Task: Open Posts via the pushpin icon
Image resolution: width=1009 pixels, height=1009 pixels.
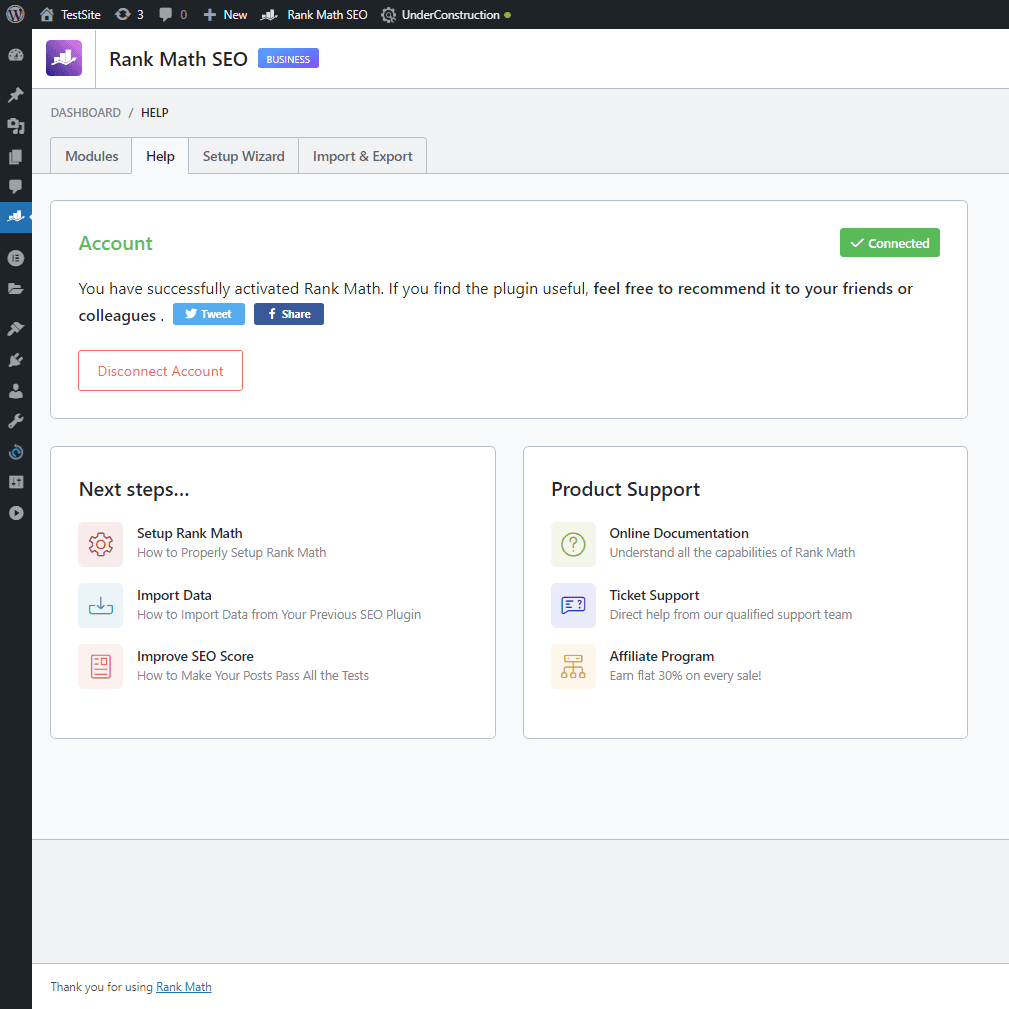Action: (x=15, y=95)
